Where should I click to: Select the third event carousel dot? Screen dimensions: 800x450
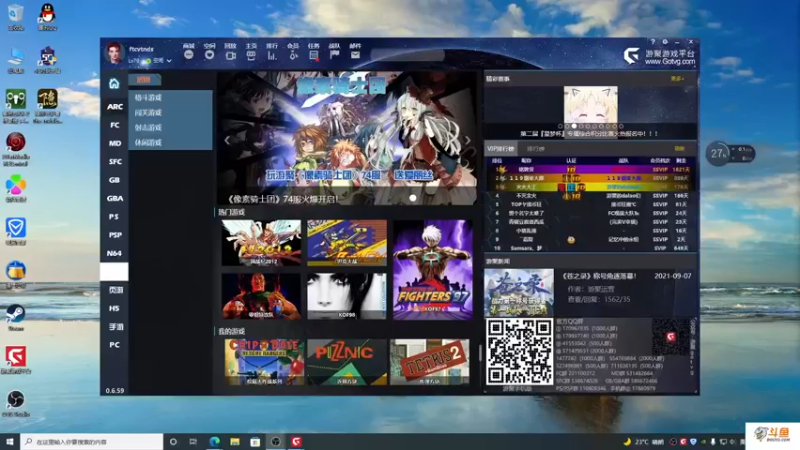coord(574,126)
